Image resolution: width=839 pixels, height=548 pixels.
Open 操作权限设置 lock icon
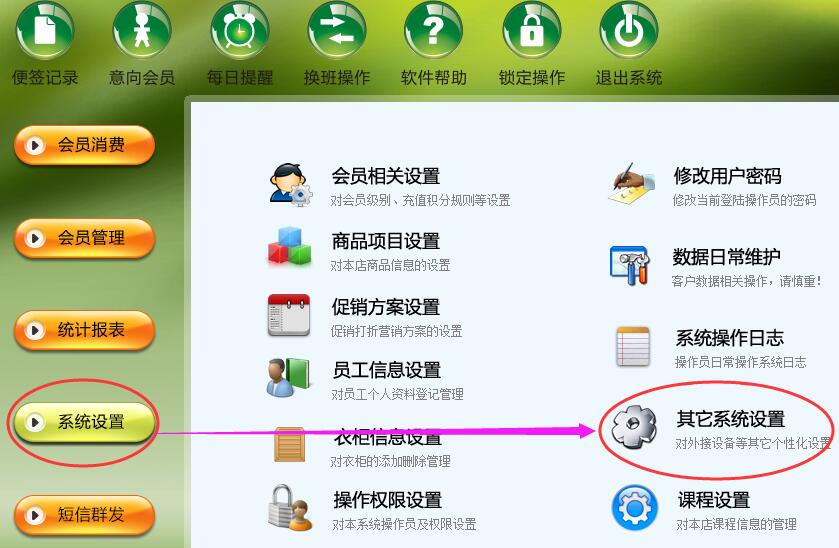(x=290, y=508)
